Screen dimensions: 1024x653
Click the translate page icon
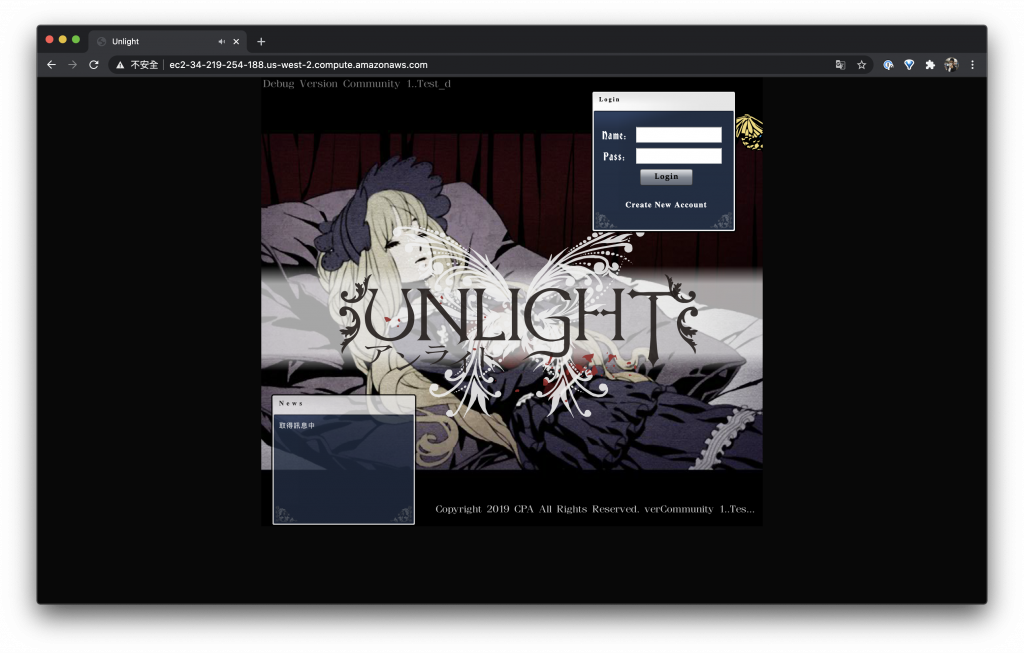[x=840, y=65]
